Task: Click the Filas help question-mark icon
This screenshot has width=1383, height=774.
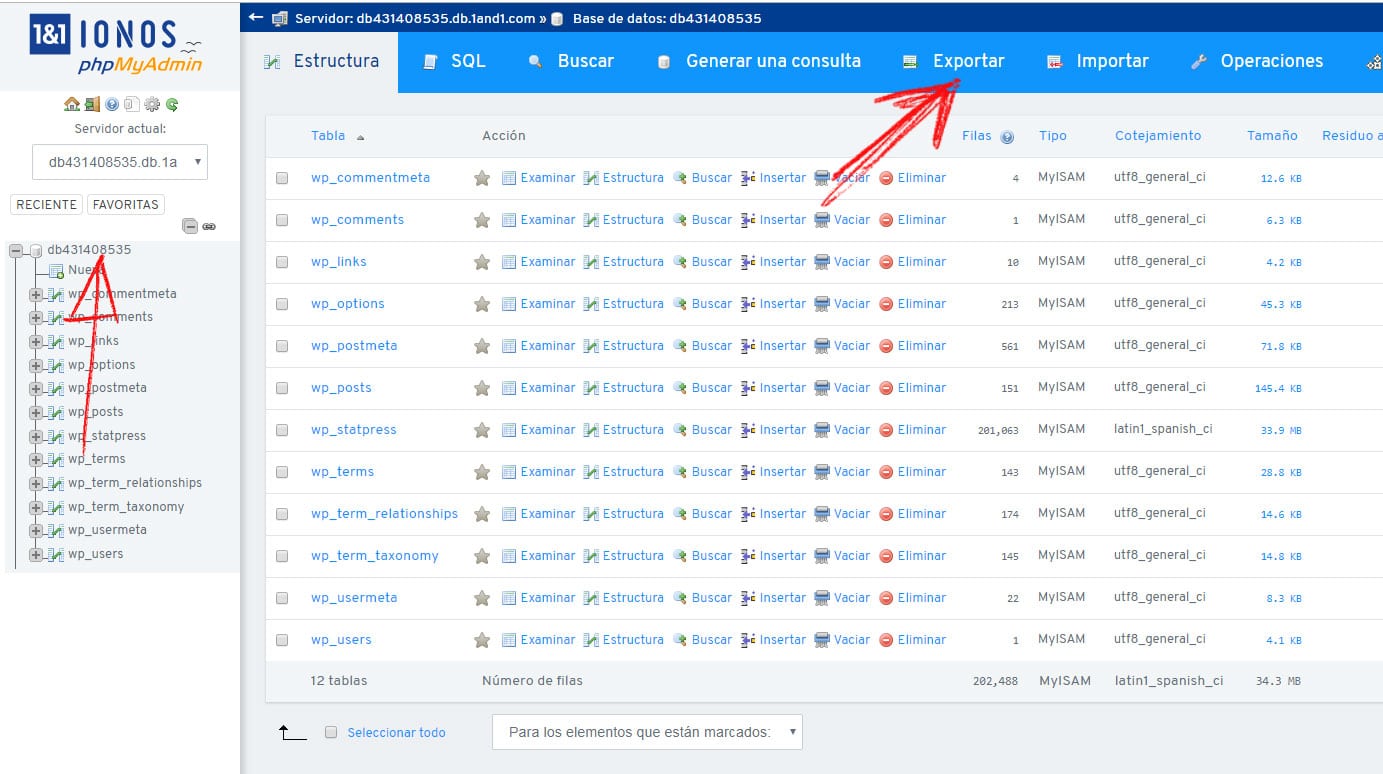Action: (1007, 137)
